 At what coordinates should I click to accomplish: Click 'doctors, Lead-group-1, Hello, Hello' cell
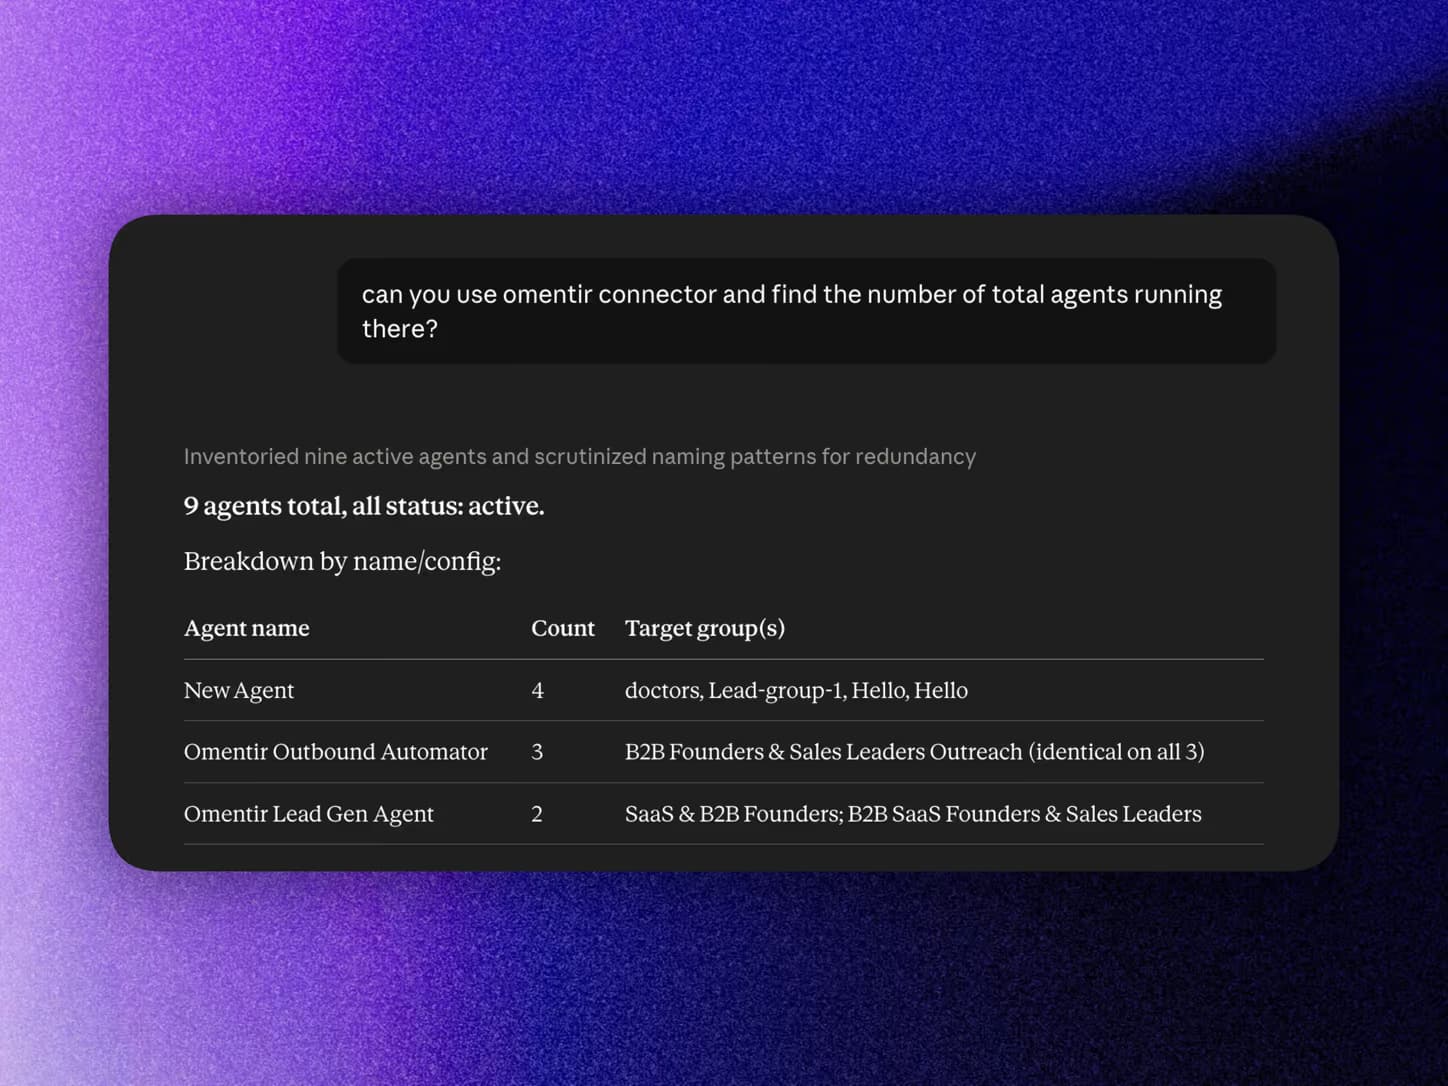coord(796,690)
